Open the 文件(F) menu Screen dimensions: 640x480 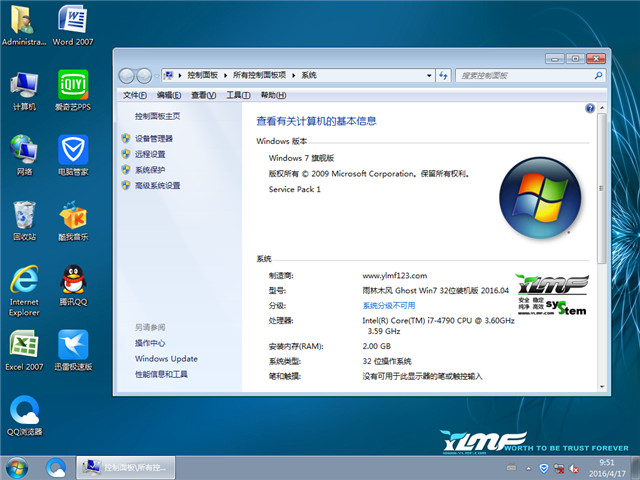tap(135, 95)
